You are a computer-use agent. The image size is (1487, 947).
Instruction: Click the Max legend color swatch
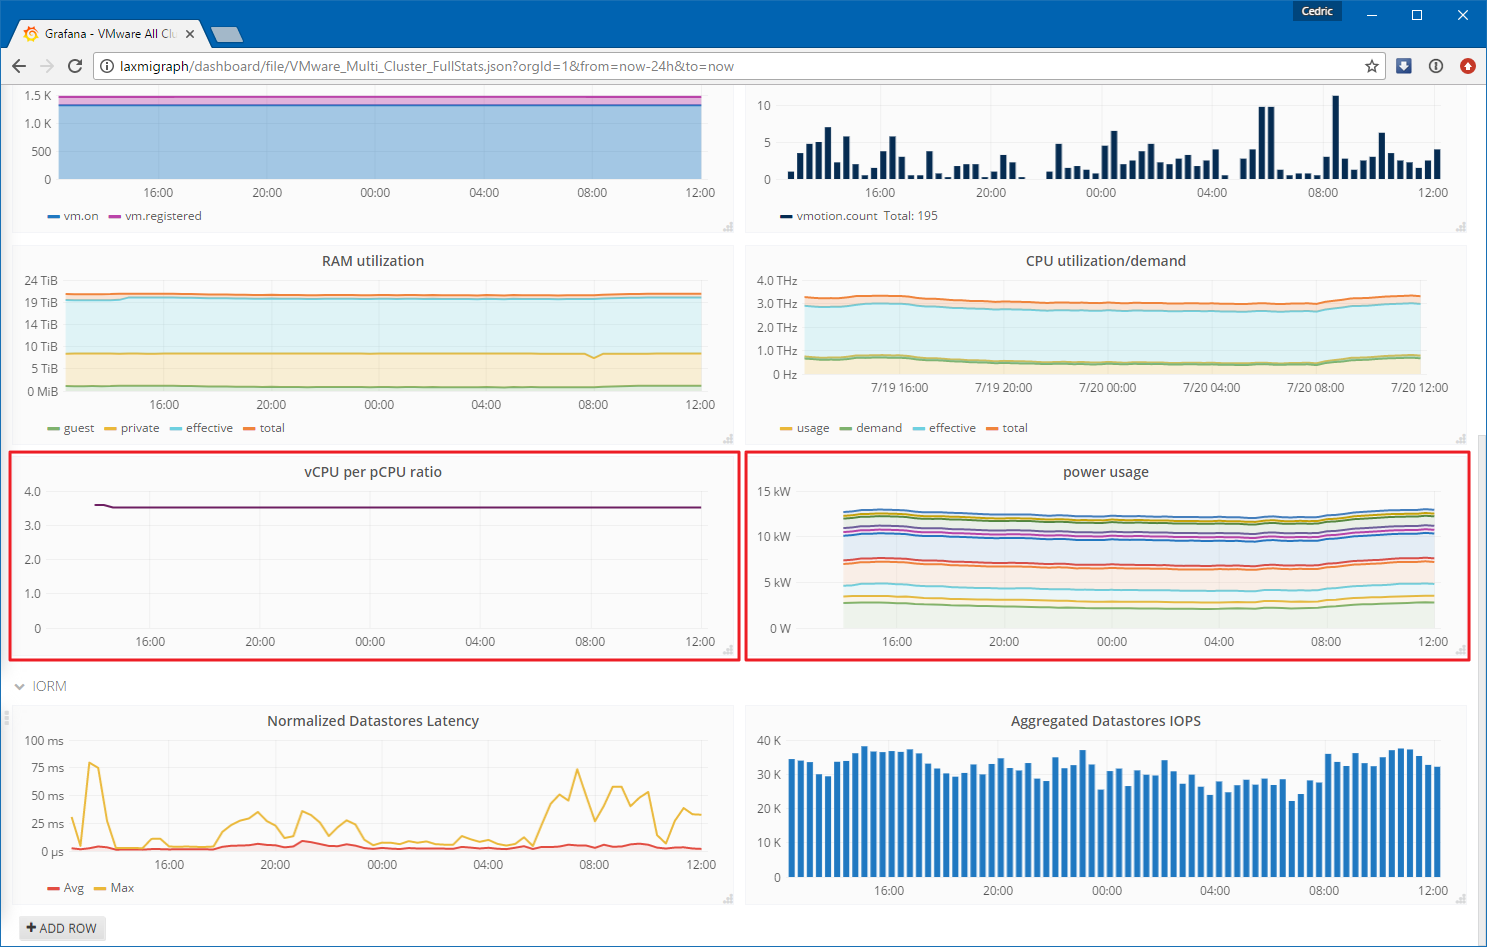tap(100, 888)
